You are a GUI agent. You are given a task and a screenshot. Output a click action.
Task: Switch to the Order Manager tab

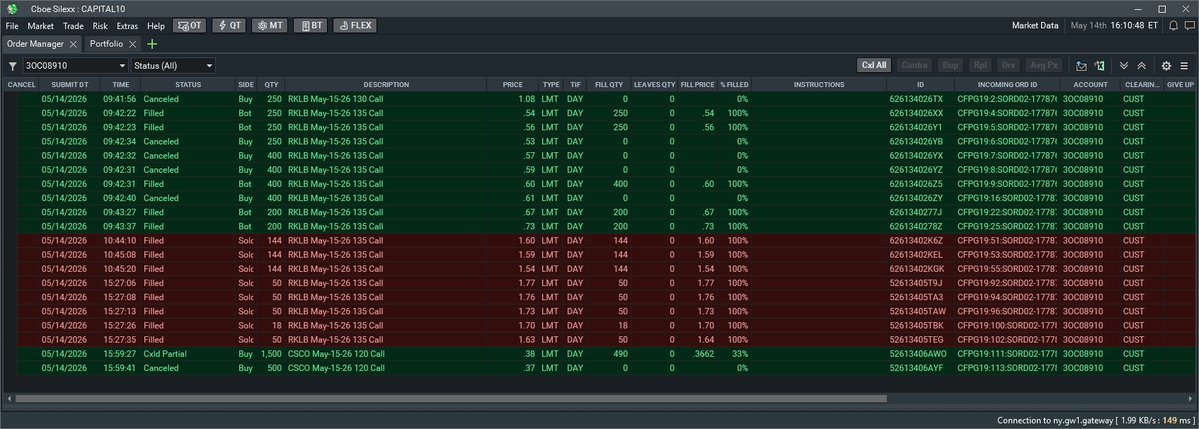pos(35,44)
